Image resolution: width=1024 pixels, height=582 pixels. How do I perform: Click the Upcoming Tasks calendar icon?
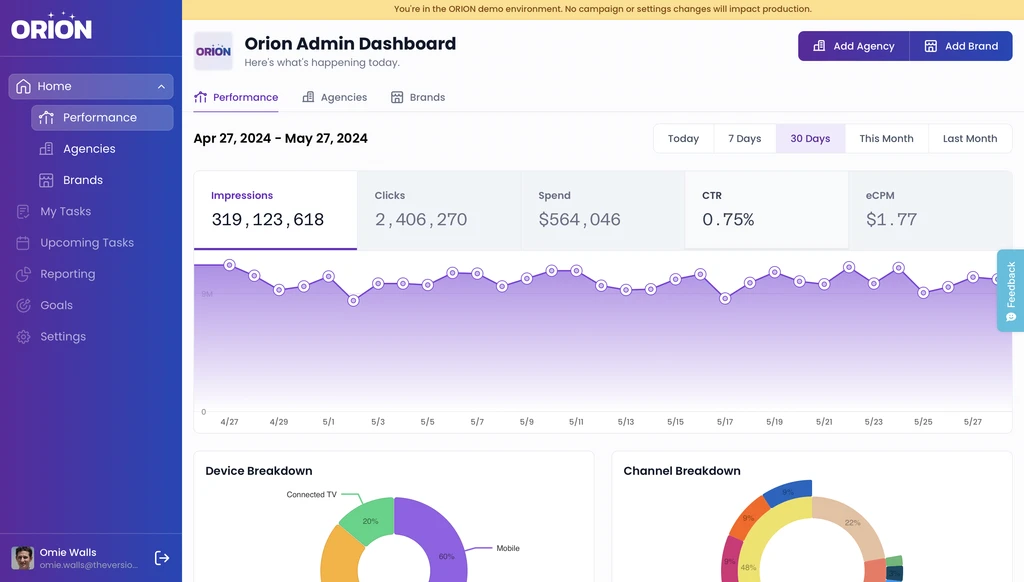pyautogui.click(x=24, y=243)
